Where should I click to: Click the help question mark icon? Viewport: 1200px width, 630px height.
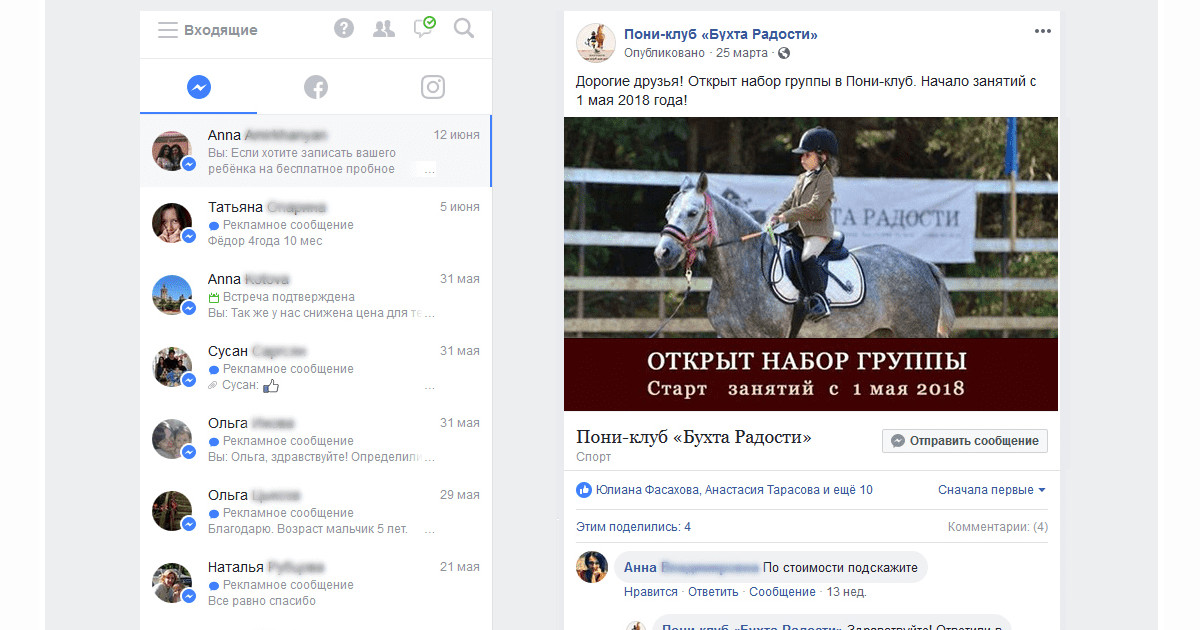[x=344, y=29]
